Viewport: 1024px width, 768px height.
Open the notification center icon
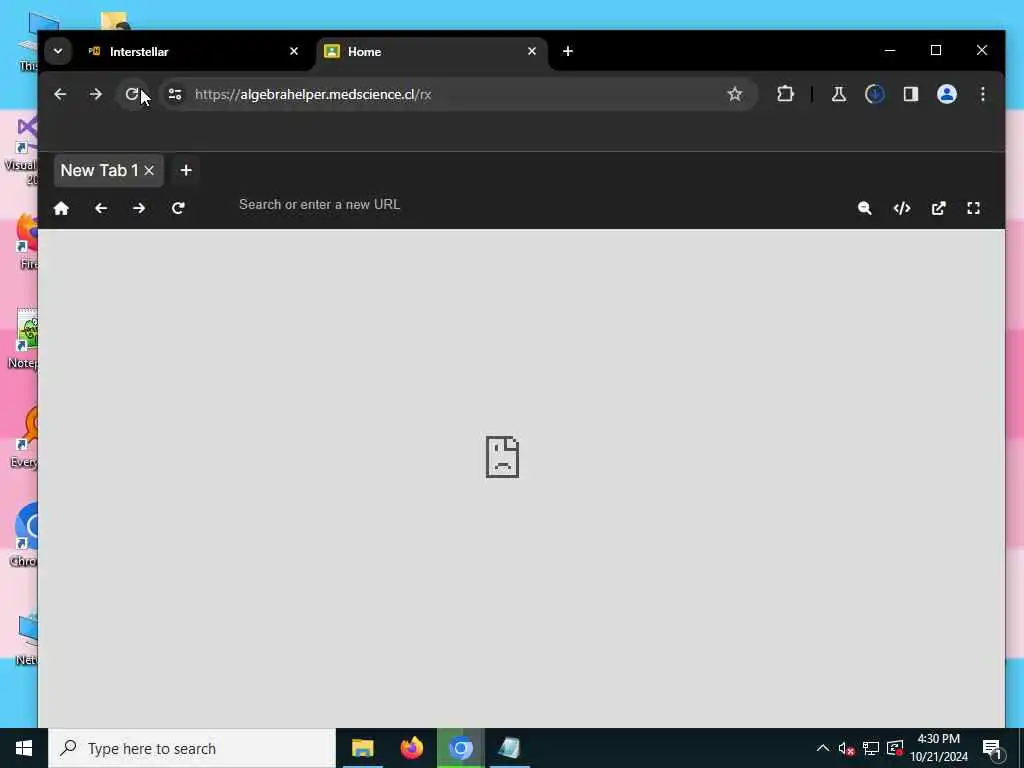point(993,749)
